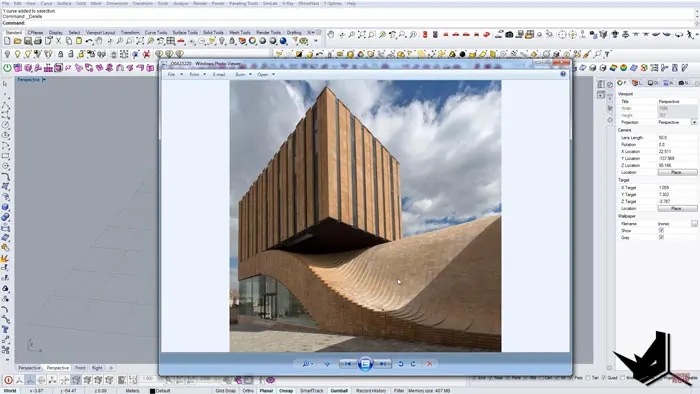
Task: Expand the Standard toolbar overflow arrow
Action: pyautogui.click(x=317, y=41)
